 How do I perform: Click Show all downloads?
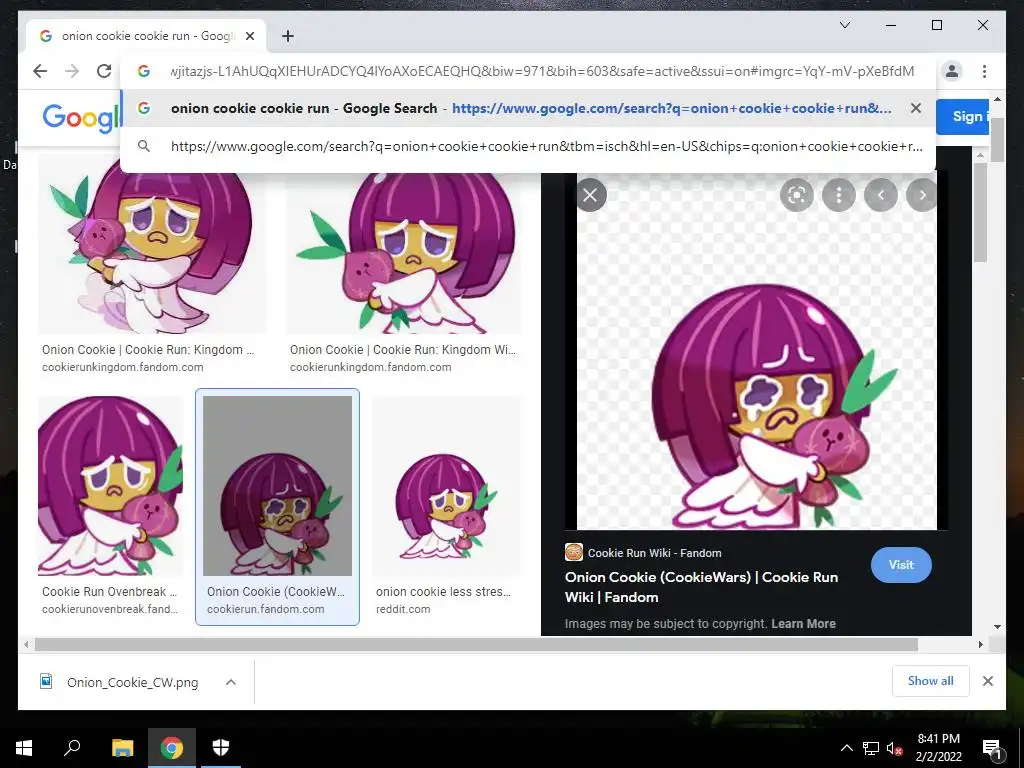click(931, 681)
